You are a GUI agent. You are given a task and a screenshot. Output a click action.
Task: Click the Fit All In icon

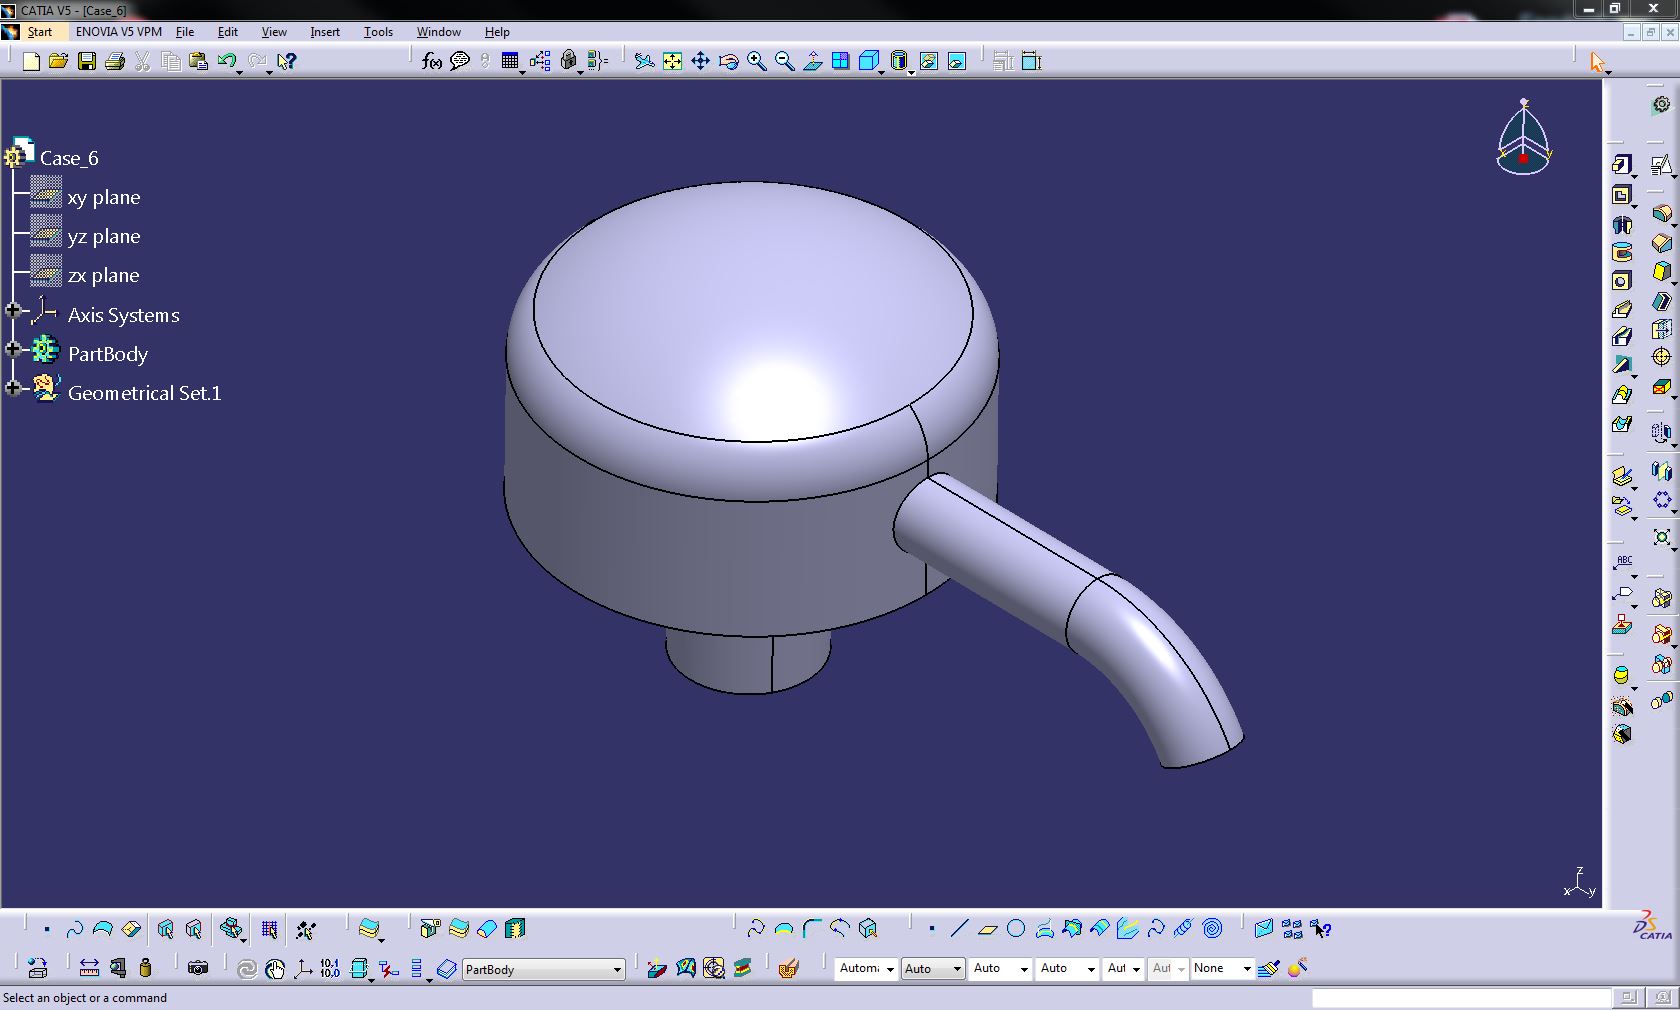673,61
